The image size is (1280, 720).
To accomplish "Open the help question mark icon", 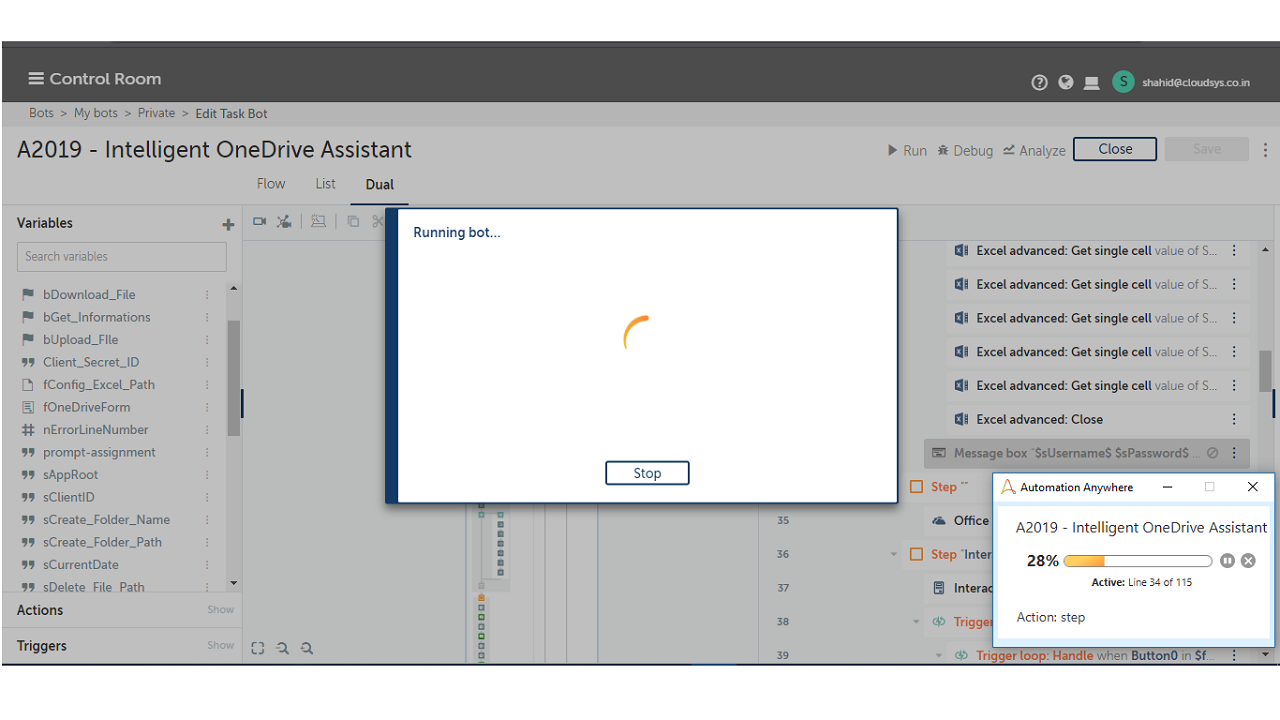I will (1039, 83).
